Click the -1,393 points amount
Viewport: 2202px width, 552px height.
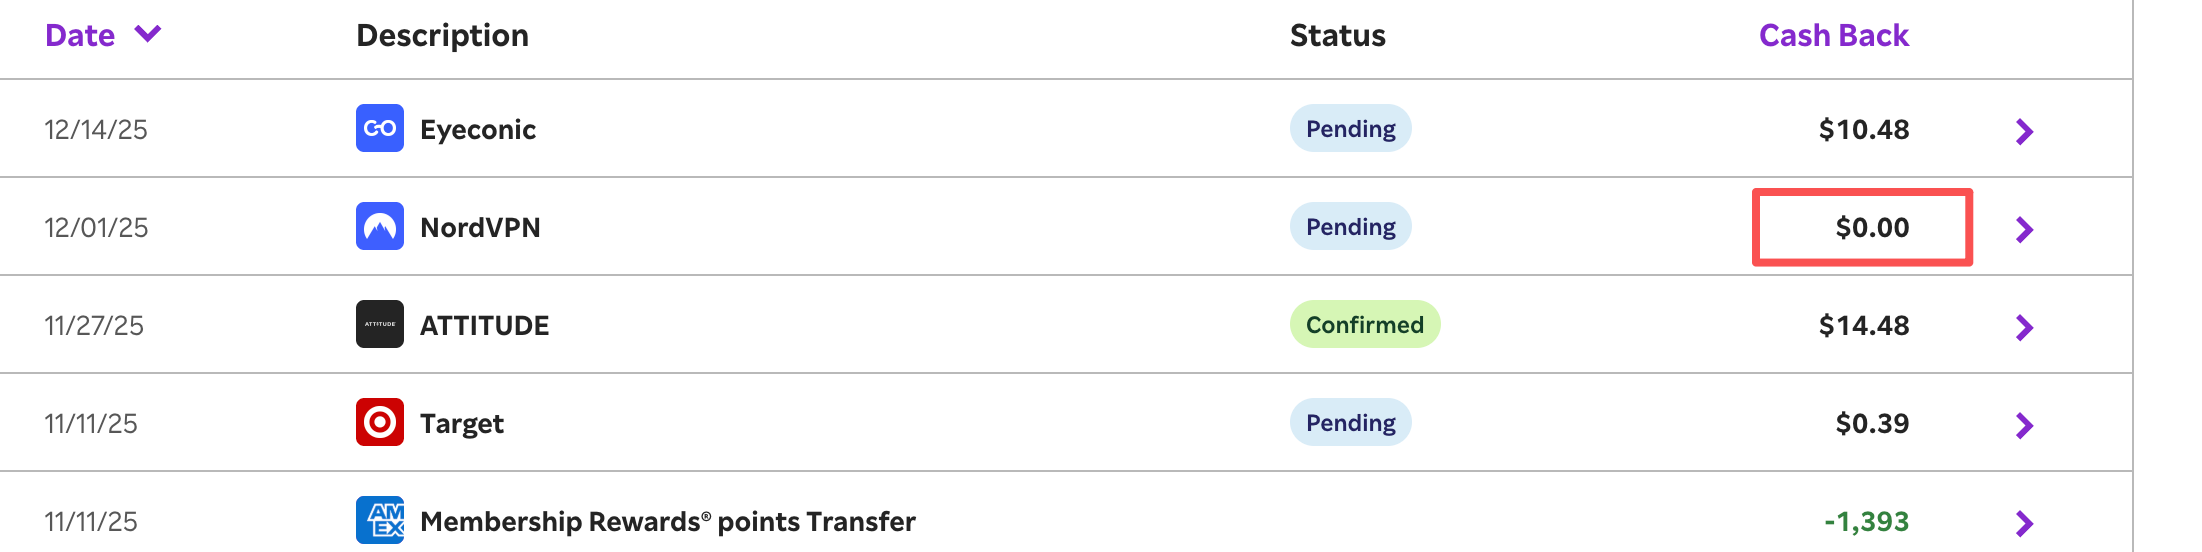[x=1866, y=521]
